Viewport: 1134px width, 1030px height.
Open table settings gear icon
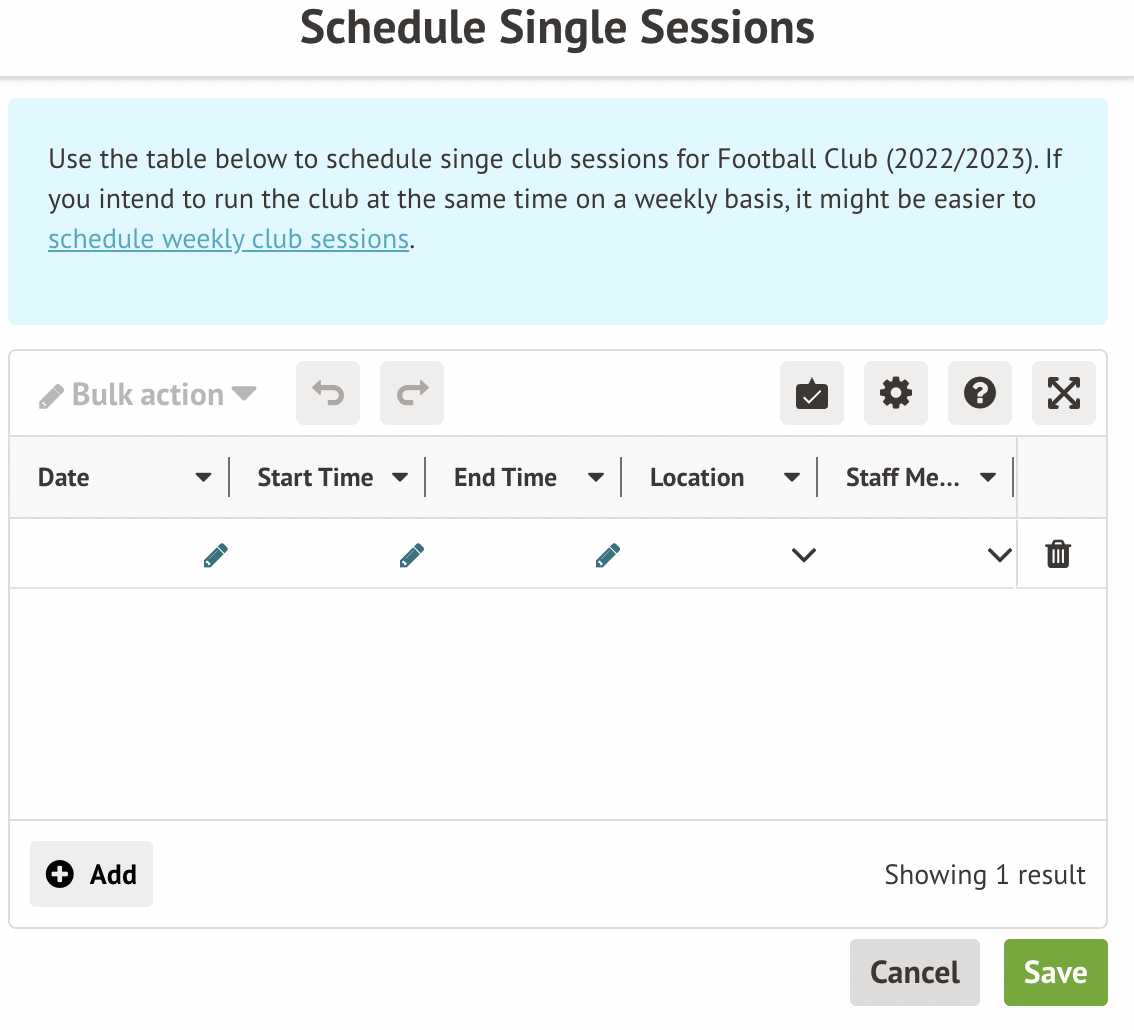[896, 394]
